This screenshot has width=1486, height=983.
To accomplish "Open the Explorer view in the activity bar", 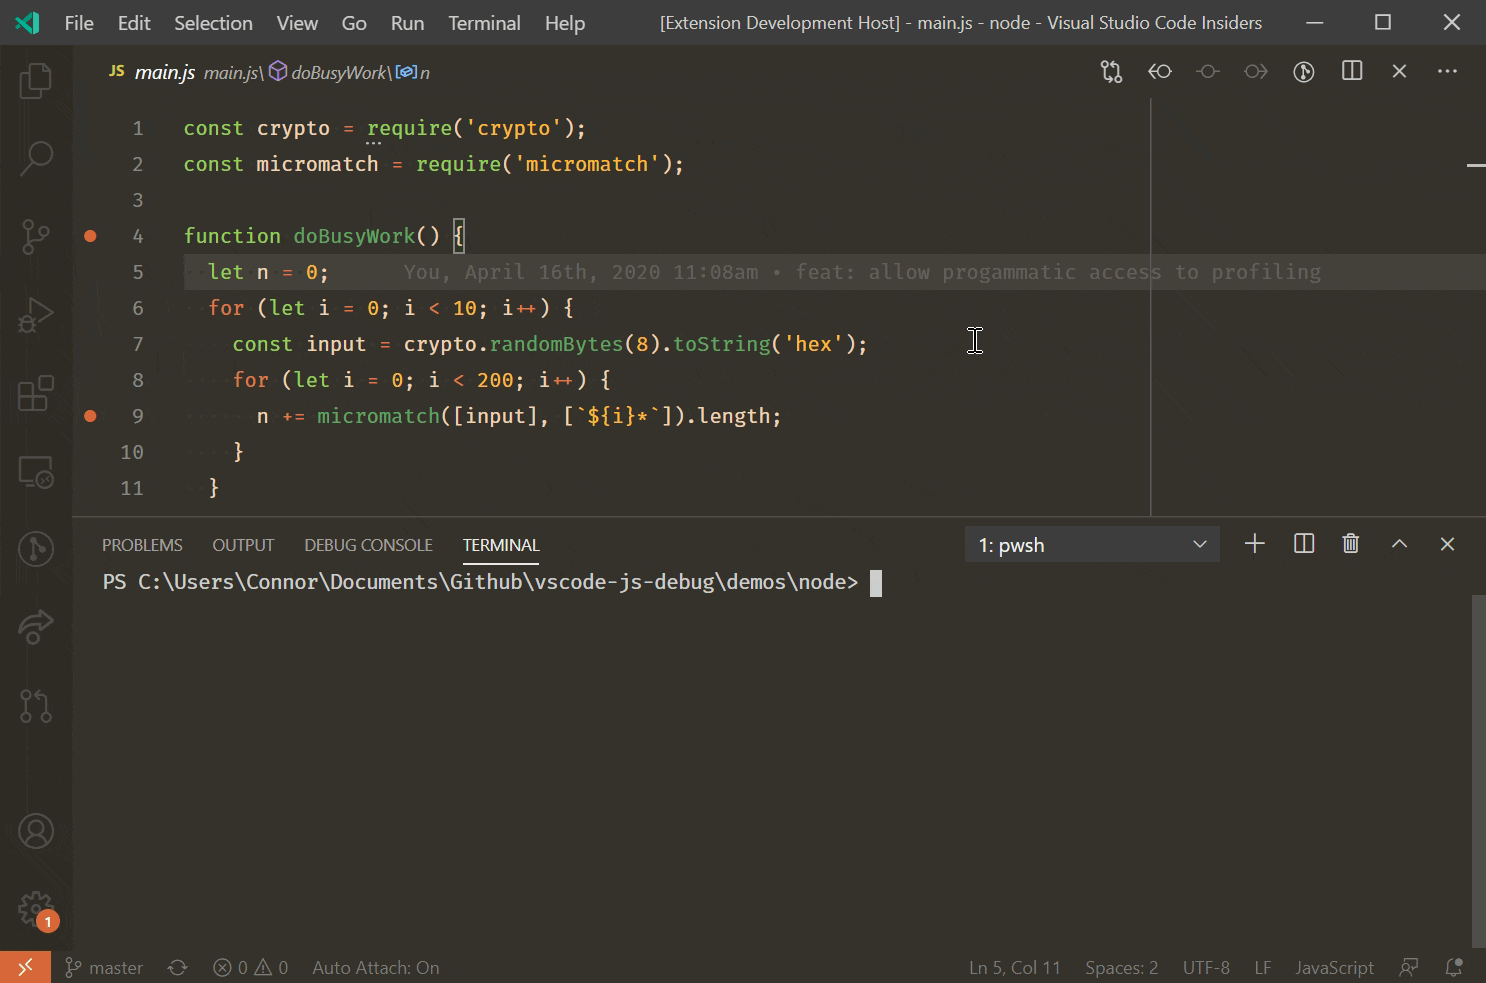I will pyautogui.click(x=36, y=80).
